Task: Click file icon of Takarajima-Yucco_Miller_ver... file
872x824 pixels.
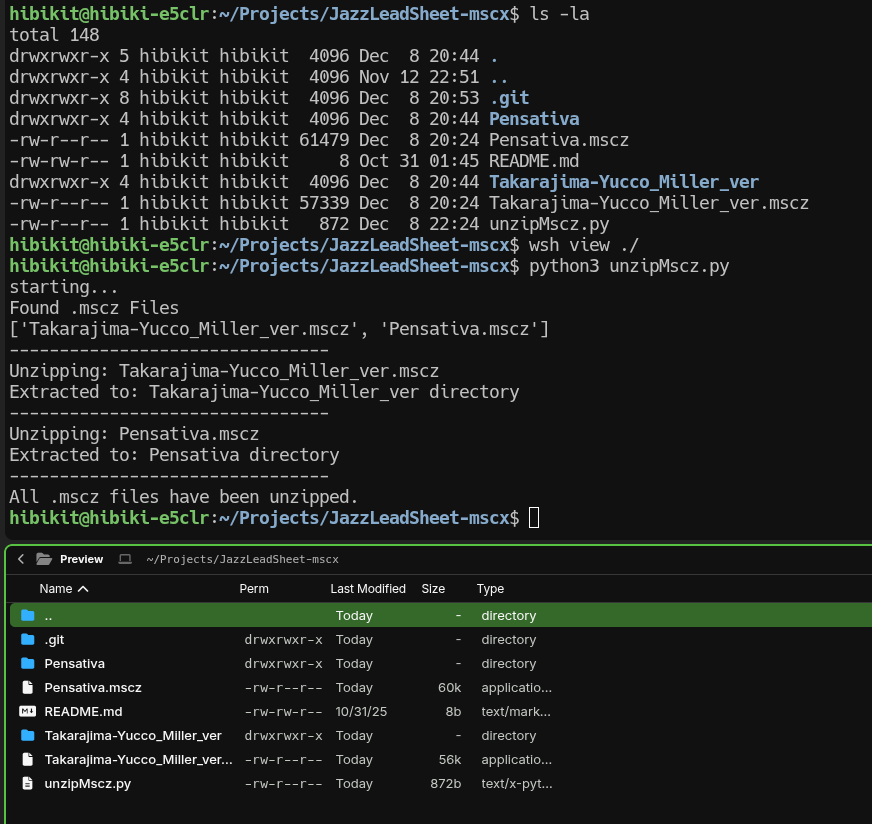Action: tap(28, 759)
